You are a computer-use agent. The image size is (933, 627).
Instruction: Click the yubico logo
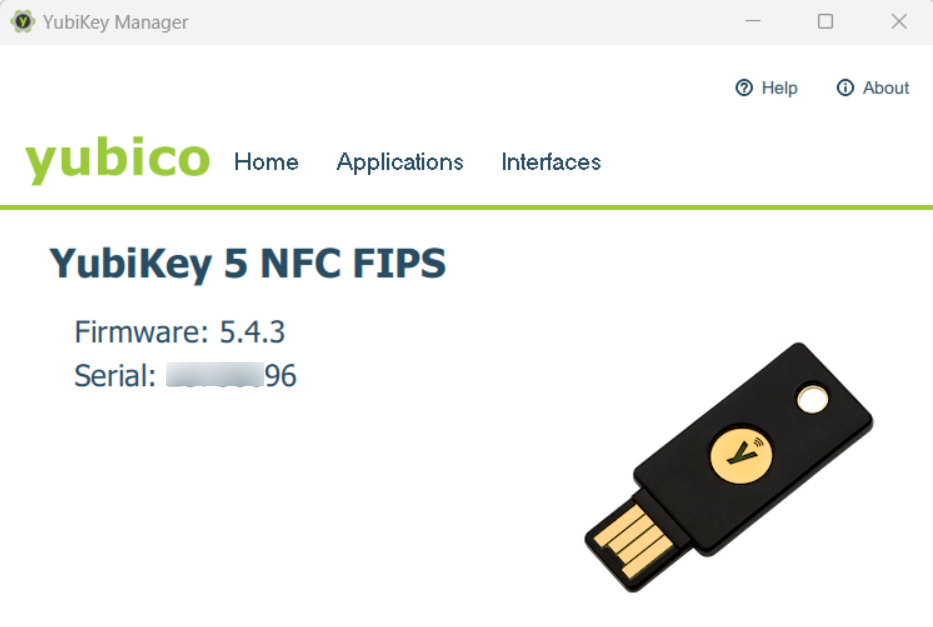coord(118,159)
